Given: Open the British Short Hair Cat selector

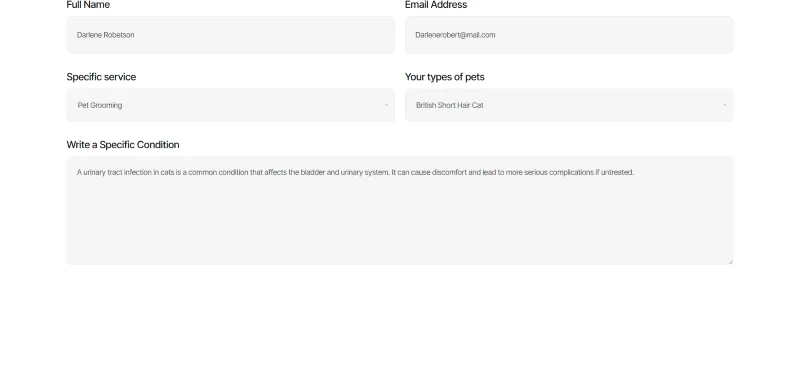Looking at the screenshot, I should pos(569,105).
